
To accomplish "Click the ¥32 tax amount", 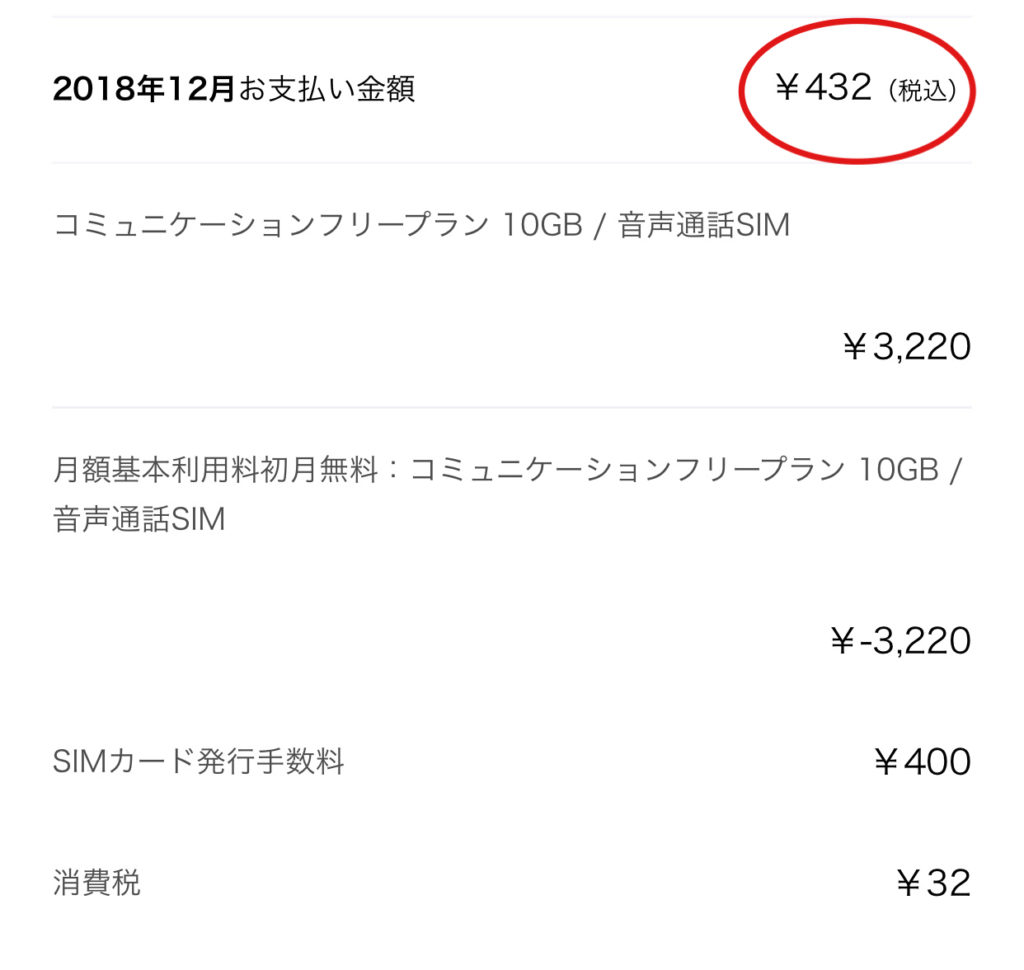I will coord(933,883).
